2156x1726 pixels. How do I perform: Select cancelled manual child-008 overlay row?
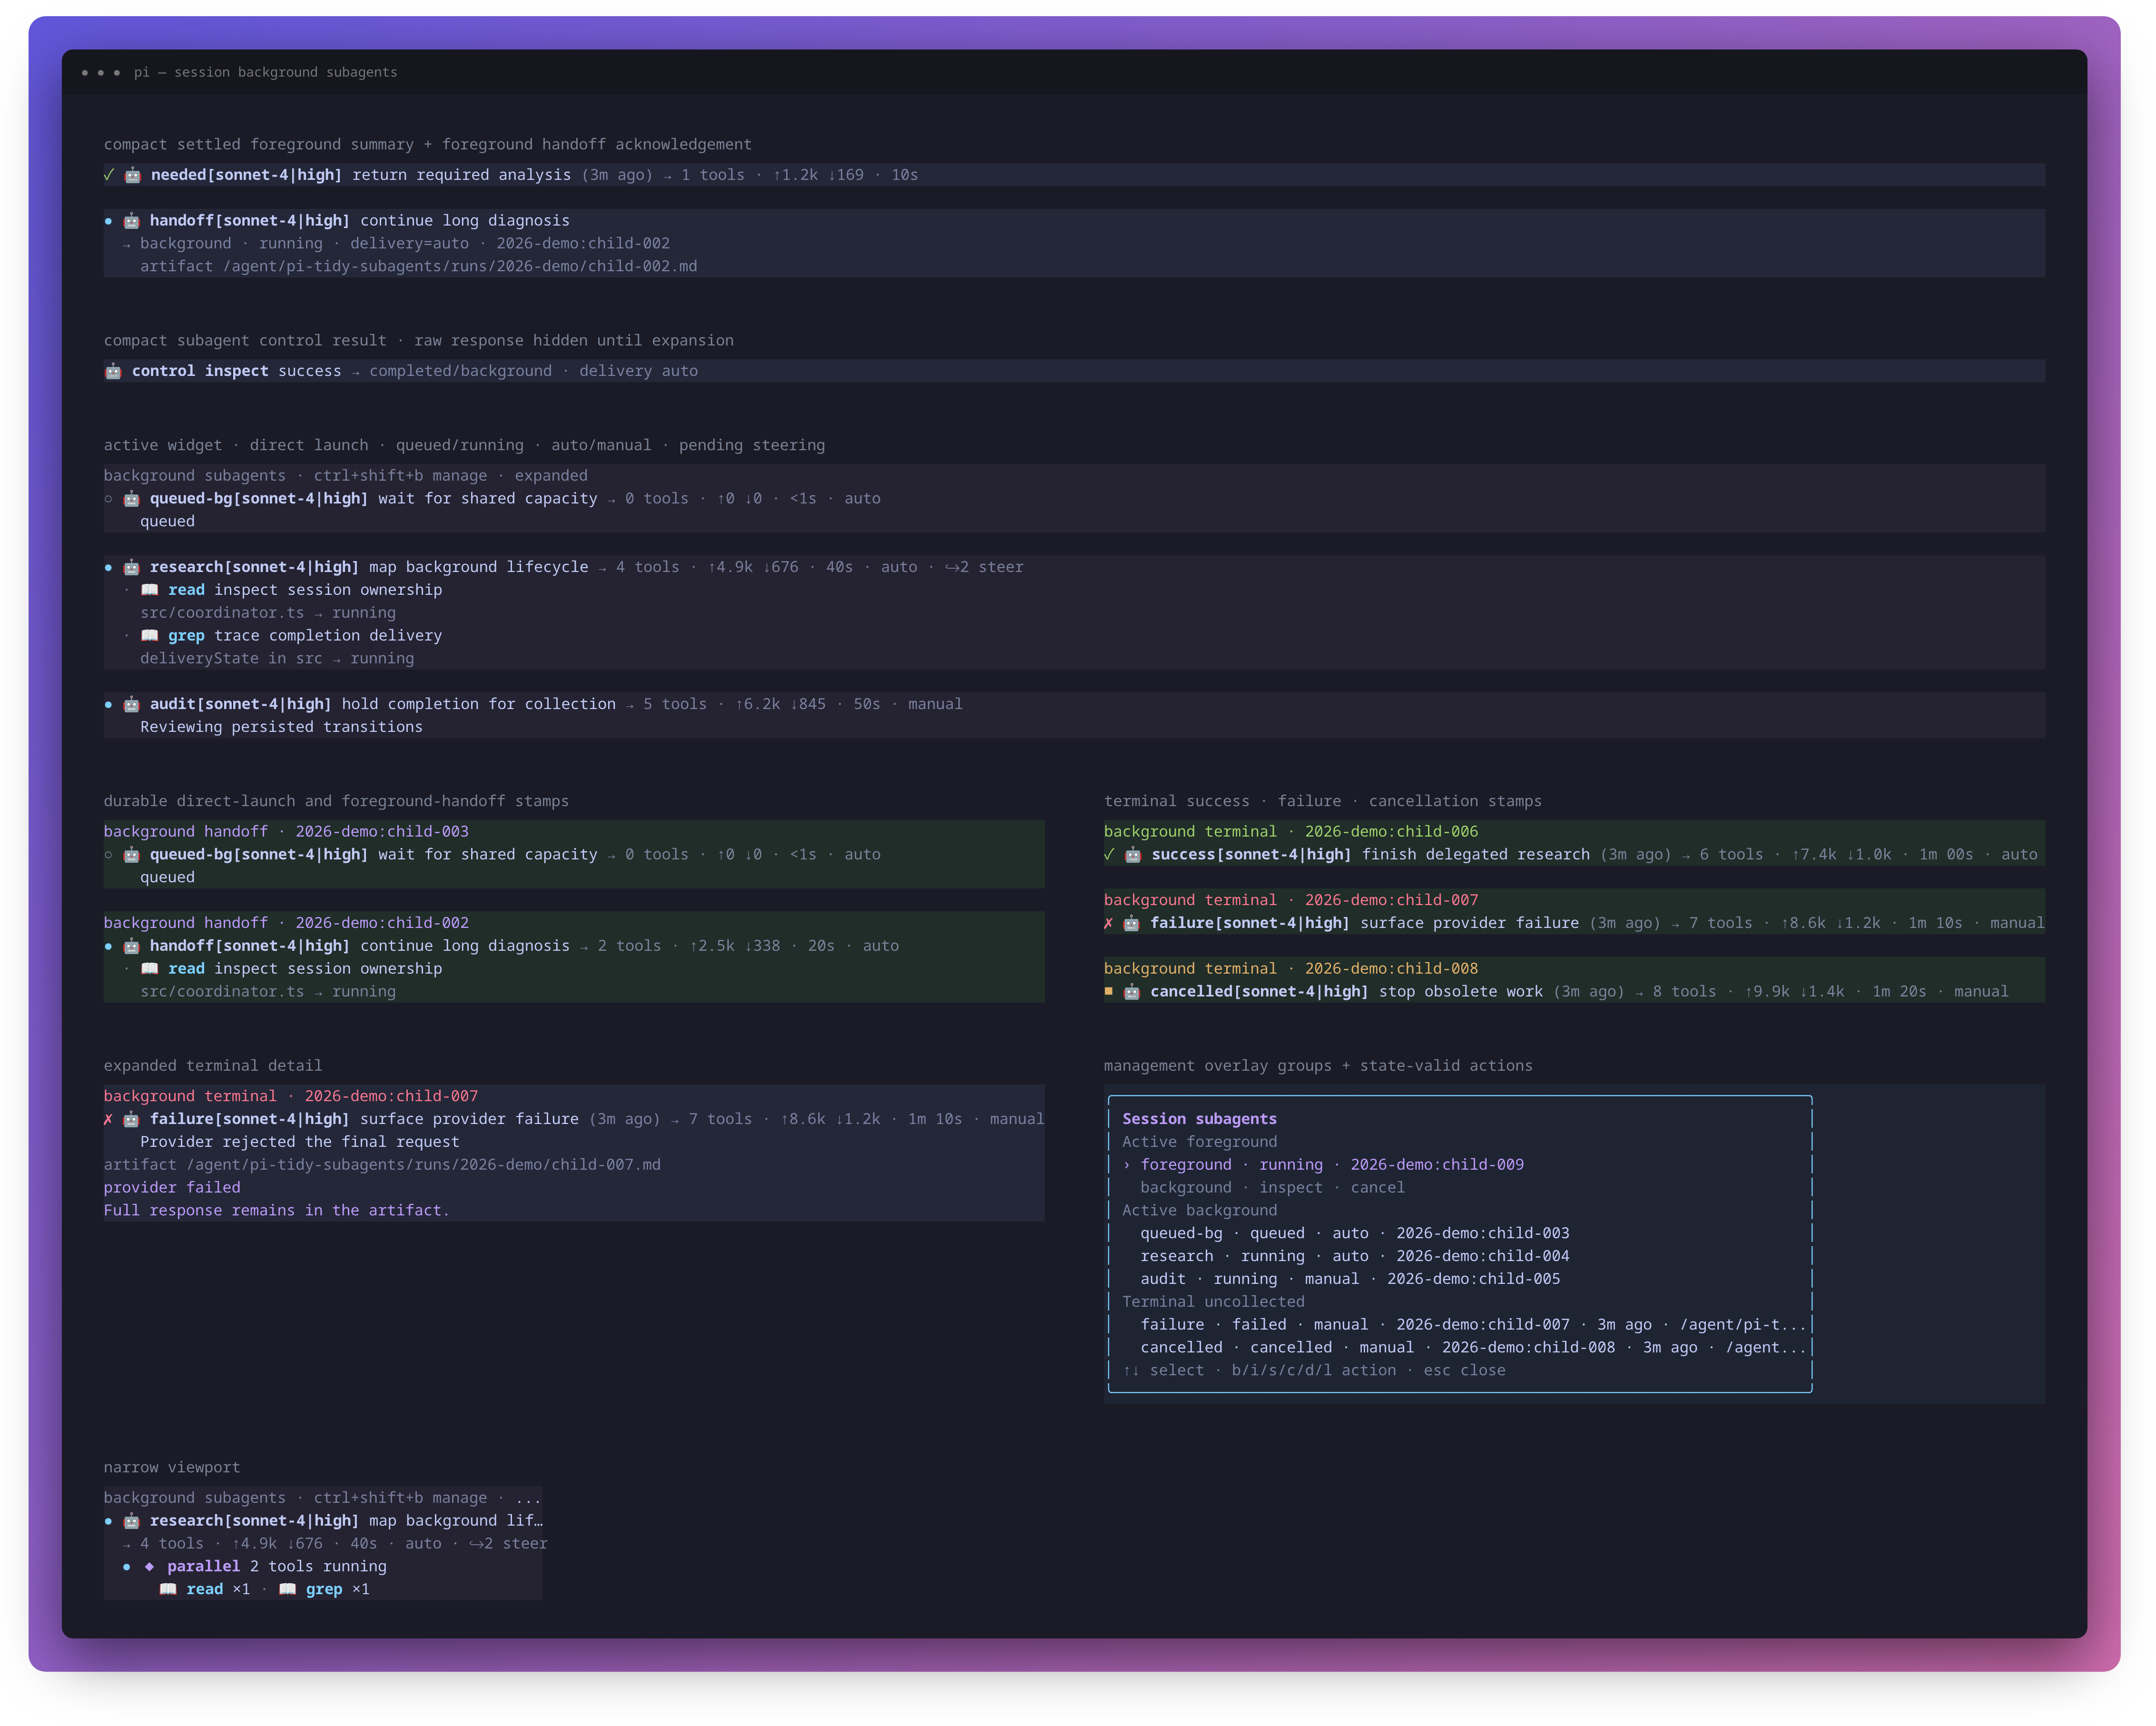(1473, 1348)
